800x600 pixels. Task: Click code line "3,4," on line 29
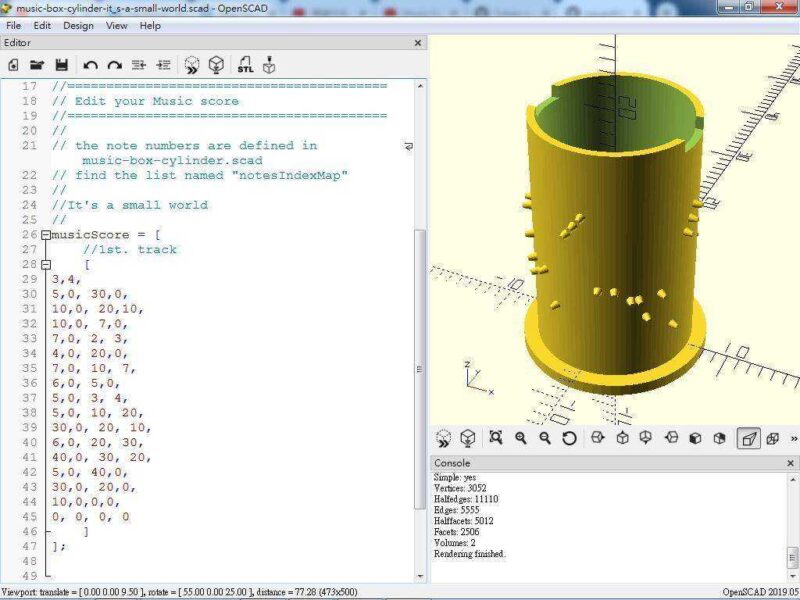click(x=66, y=279)
